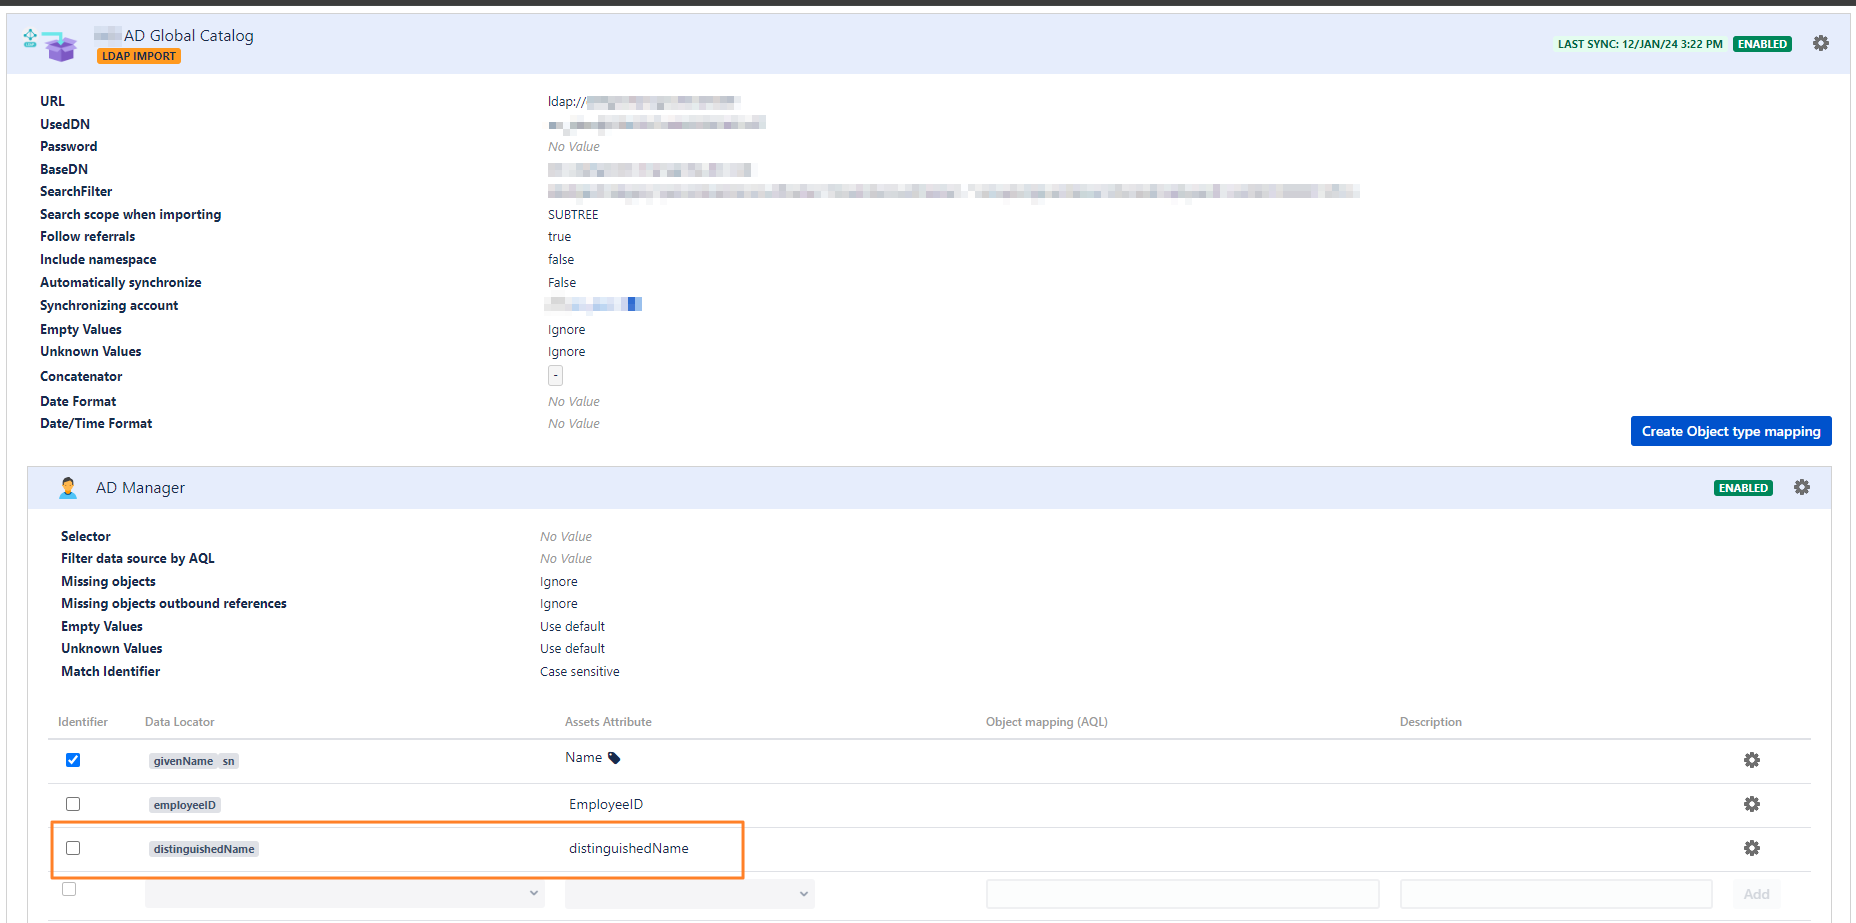This screenshot has height=923, width=1856.
Task: Select the AD Manager section heading
Action: click(139, 487)
